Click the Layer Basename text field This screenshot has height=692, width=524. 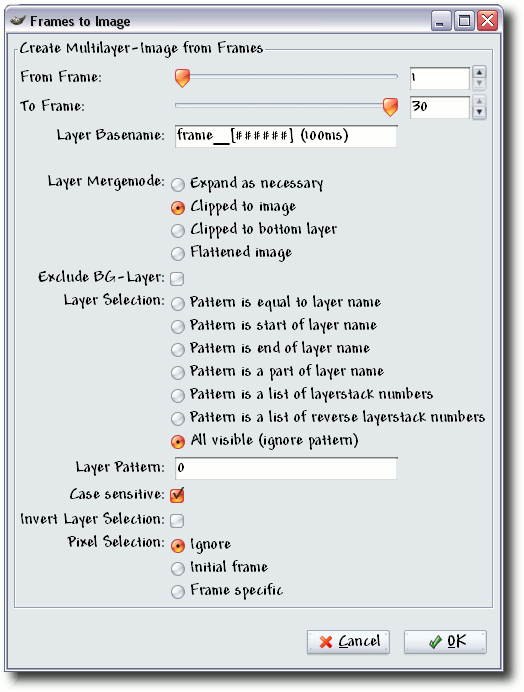[x=286, y=136]
